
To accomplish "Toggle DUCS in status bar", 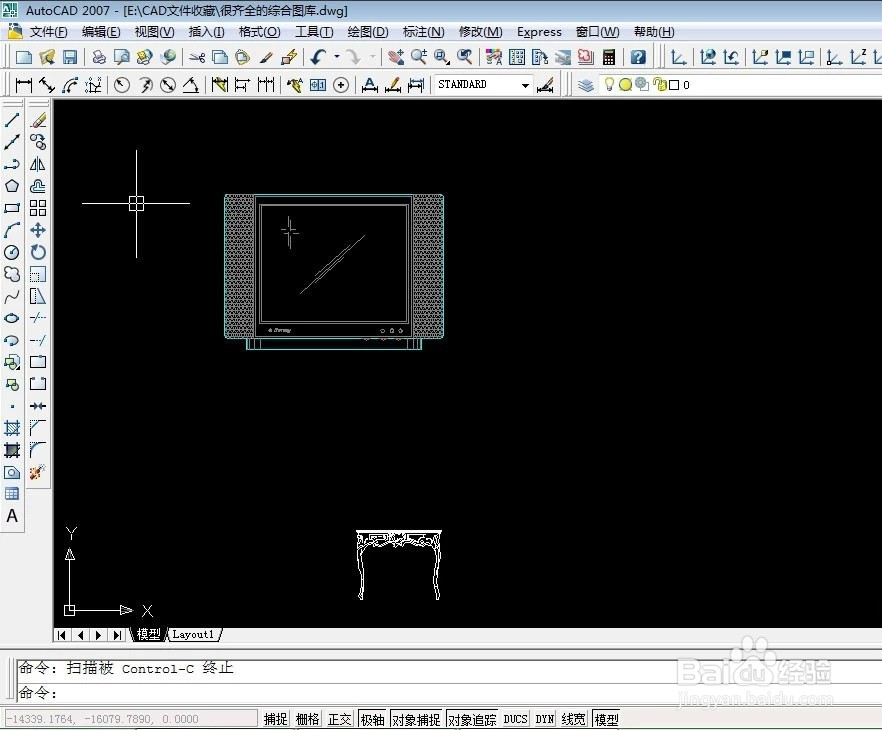I will [x=515, y=719].
